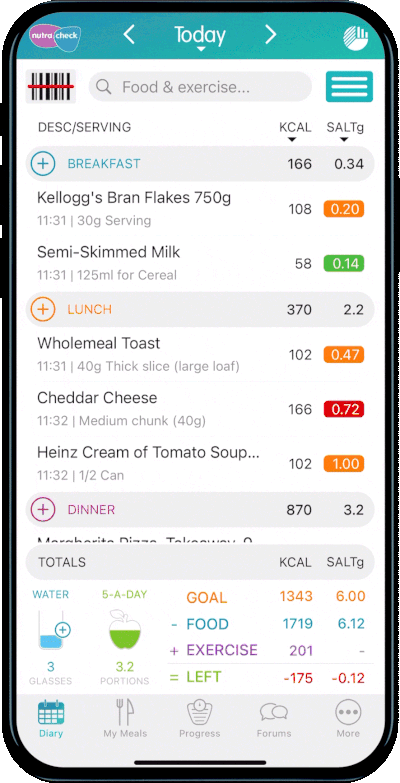Tap the Nutracheck logo
Image resolution: width=400 pixels, height=783 pixels.
(x=54, y=36)
